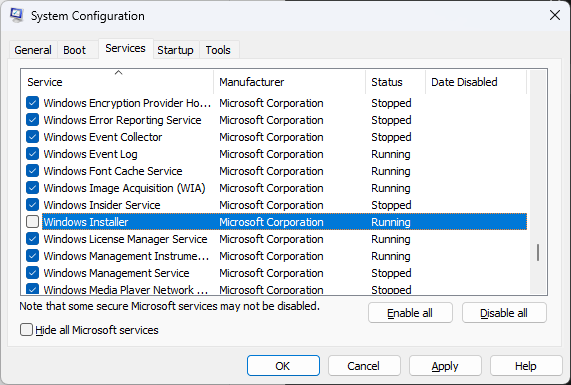Enable the Windows Installer checkbox
571x385 pixels.
pos(32,222)
